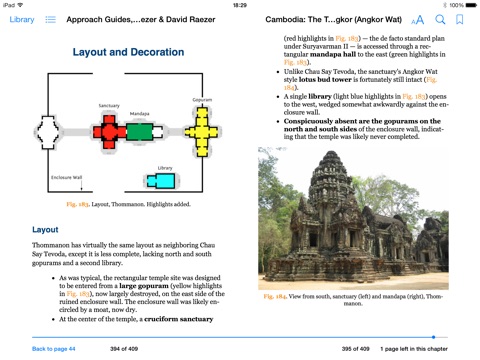Image resolution: width=480 pixels, height=360 pixels.
Task: Return to the Library
Action: point(22,20)
